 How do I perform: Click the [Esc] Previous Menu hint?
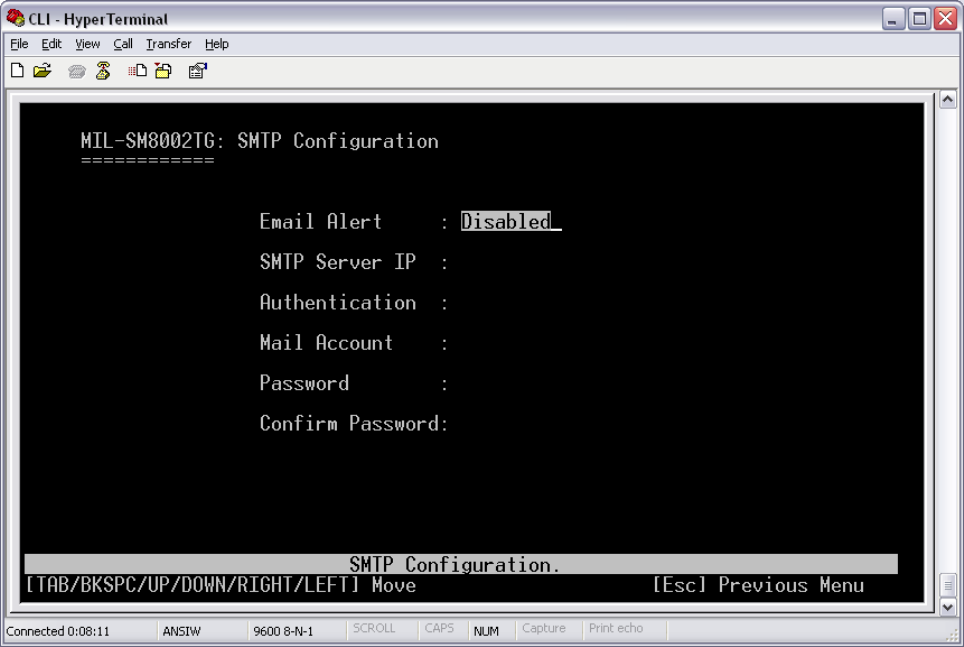(x=758, y=585)
